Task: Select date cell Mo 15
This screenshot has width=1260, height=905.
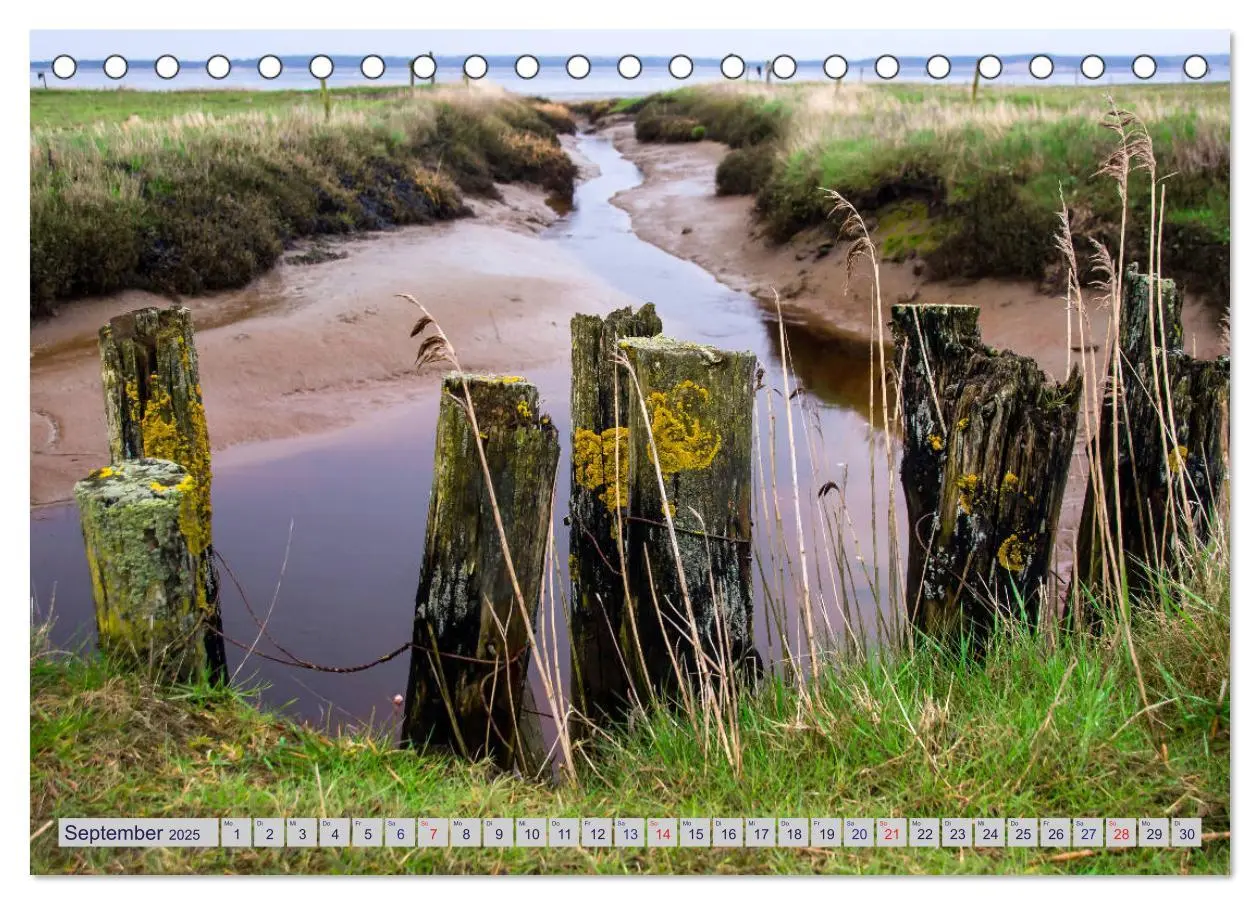Action: coord(695,833)
